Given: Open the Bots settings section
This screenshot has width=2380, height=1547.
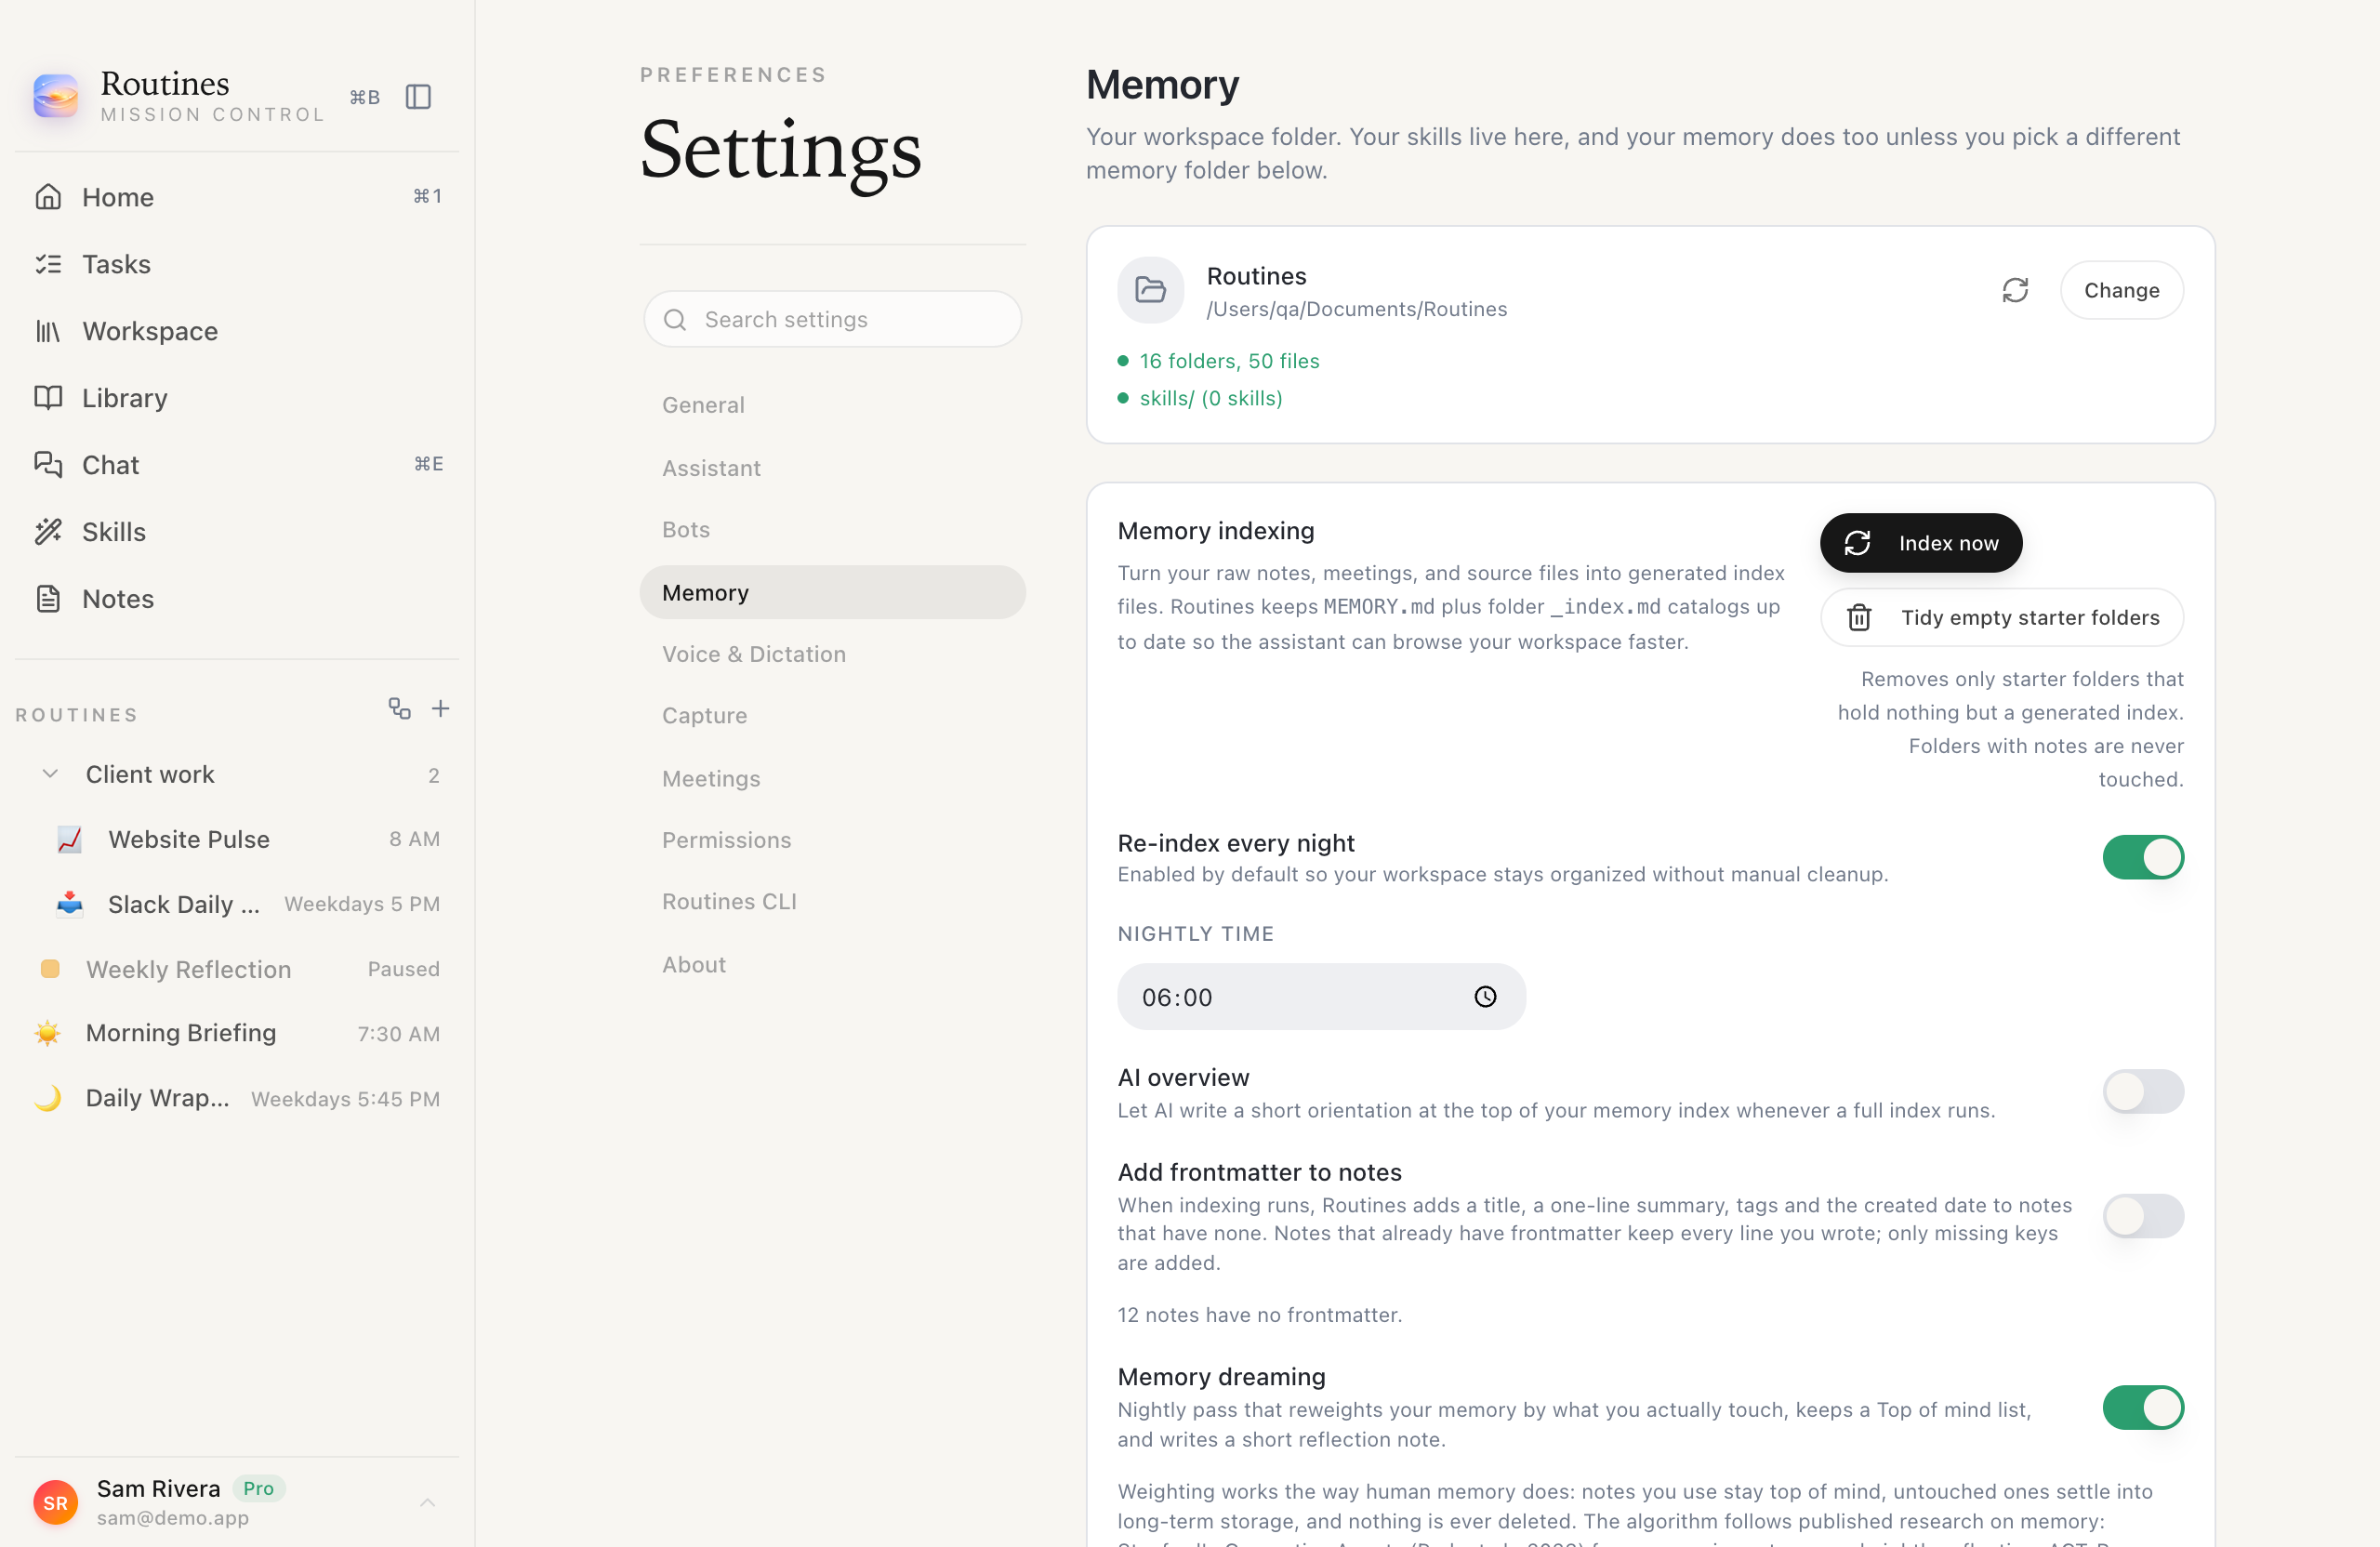Looking at the screenshot, I should pyautogui.click(x=833, y=530).
